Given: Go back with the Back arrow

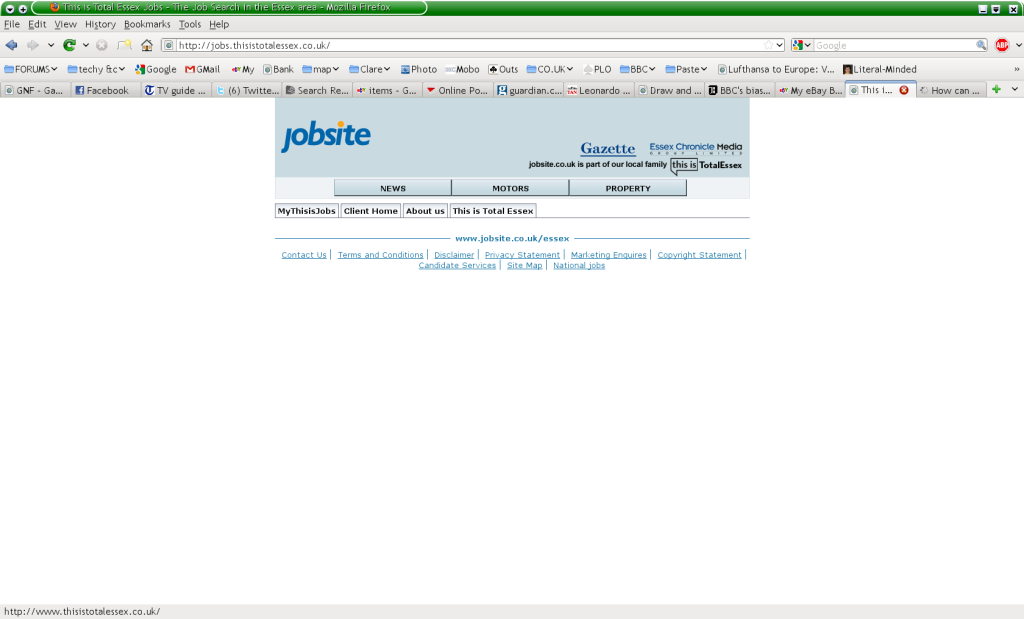Looking at the screenshot, I should (x=11, y=45).
